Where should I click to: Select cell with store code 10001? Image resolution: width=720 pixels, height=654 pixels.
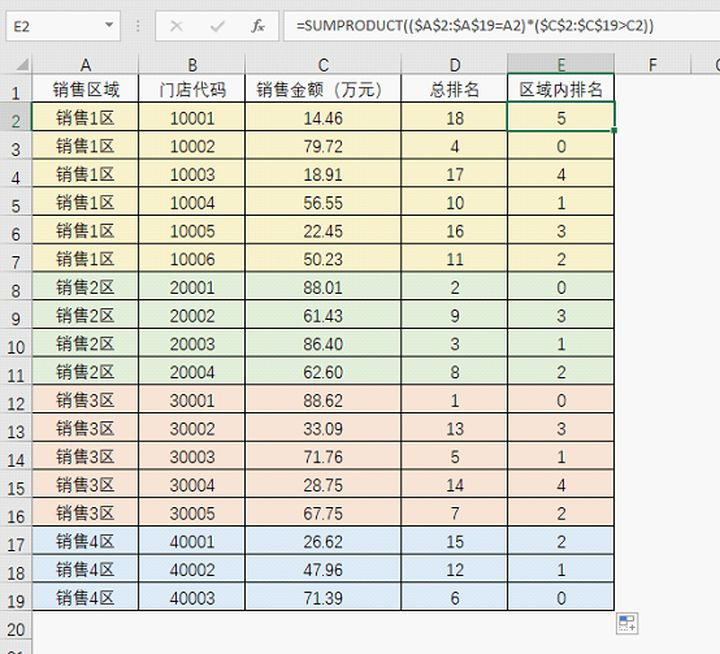click(x=192, y=118)
